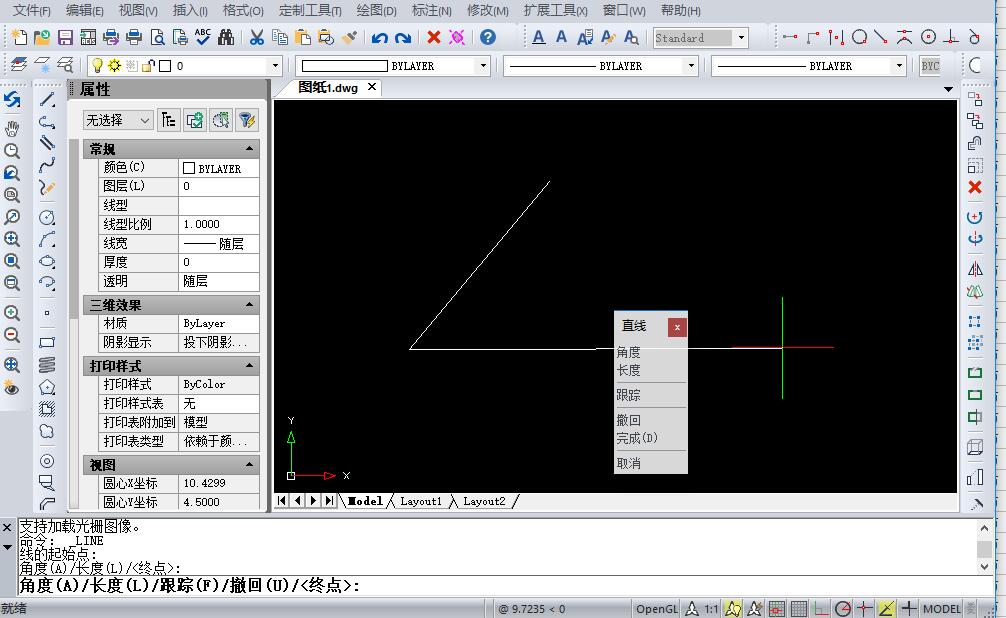Open Help with the question mark icon

(x=488, y=37)
